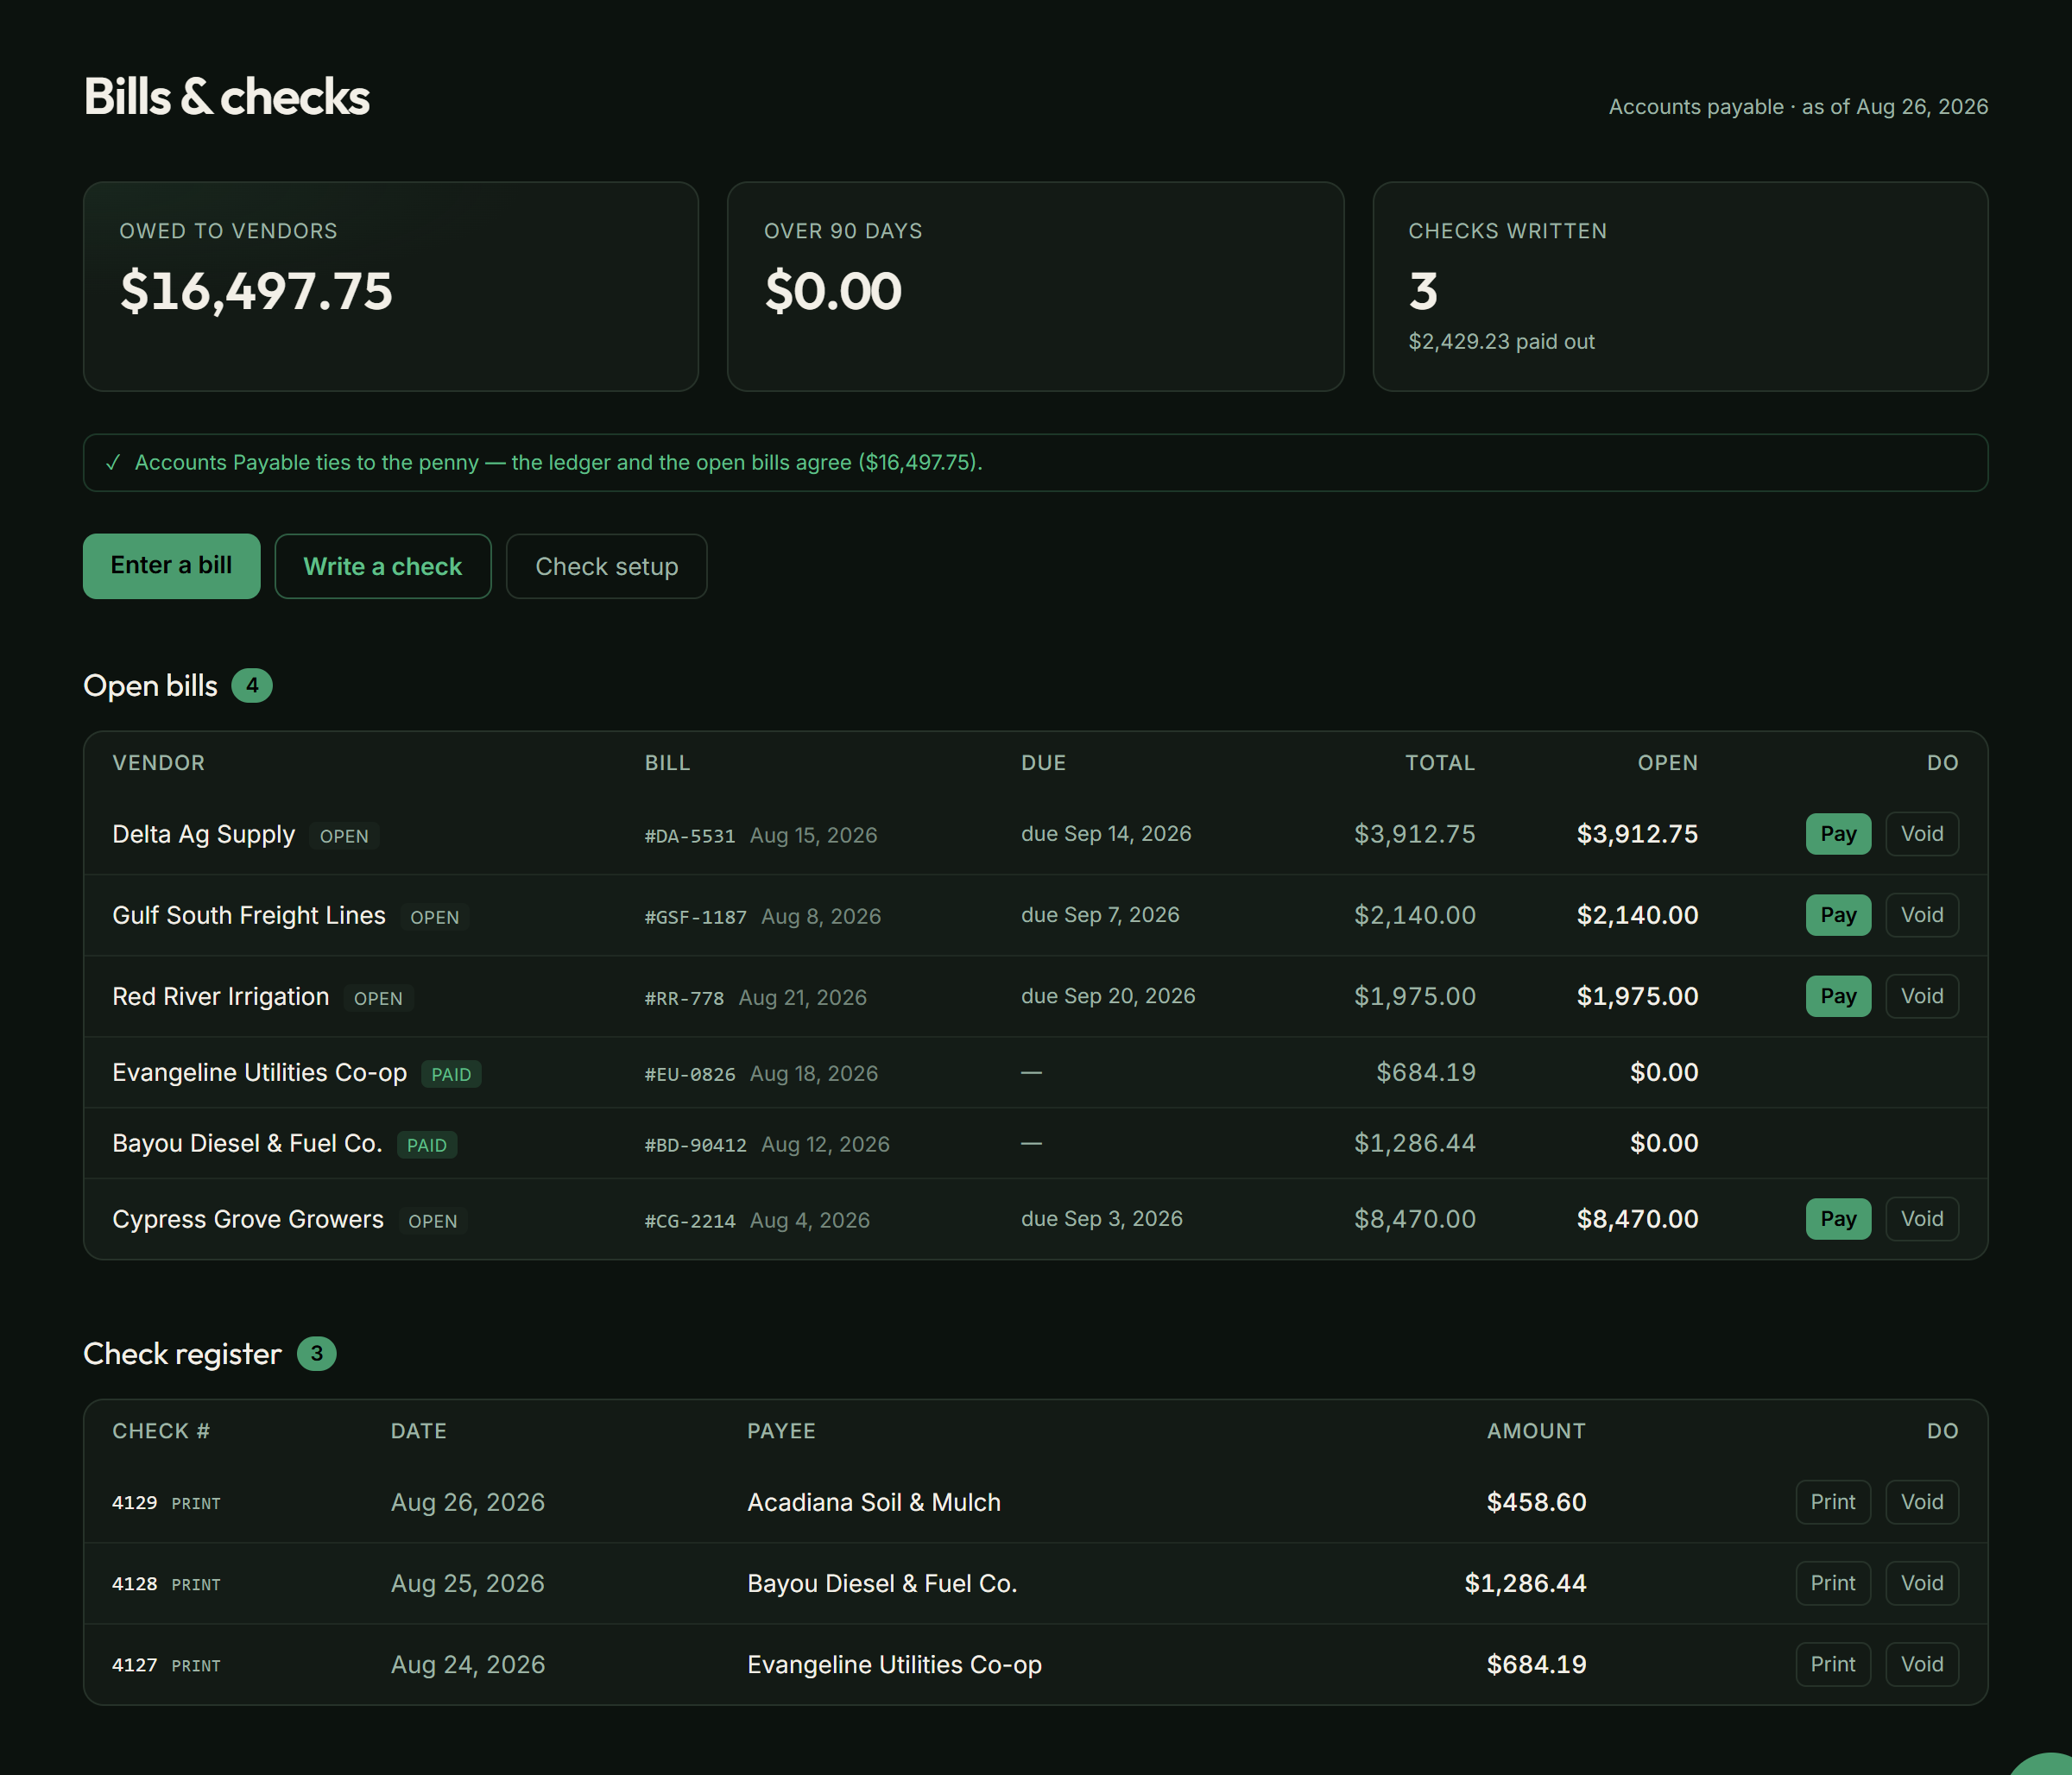Print check 4127 to Evangeline Utilities
Image resolution: width=2072 pixels, height=1775 pixels.
(1832, 1664)
